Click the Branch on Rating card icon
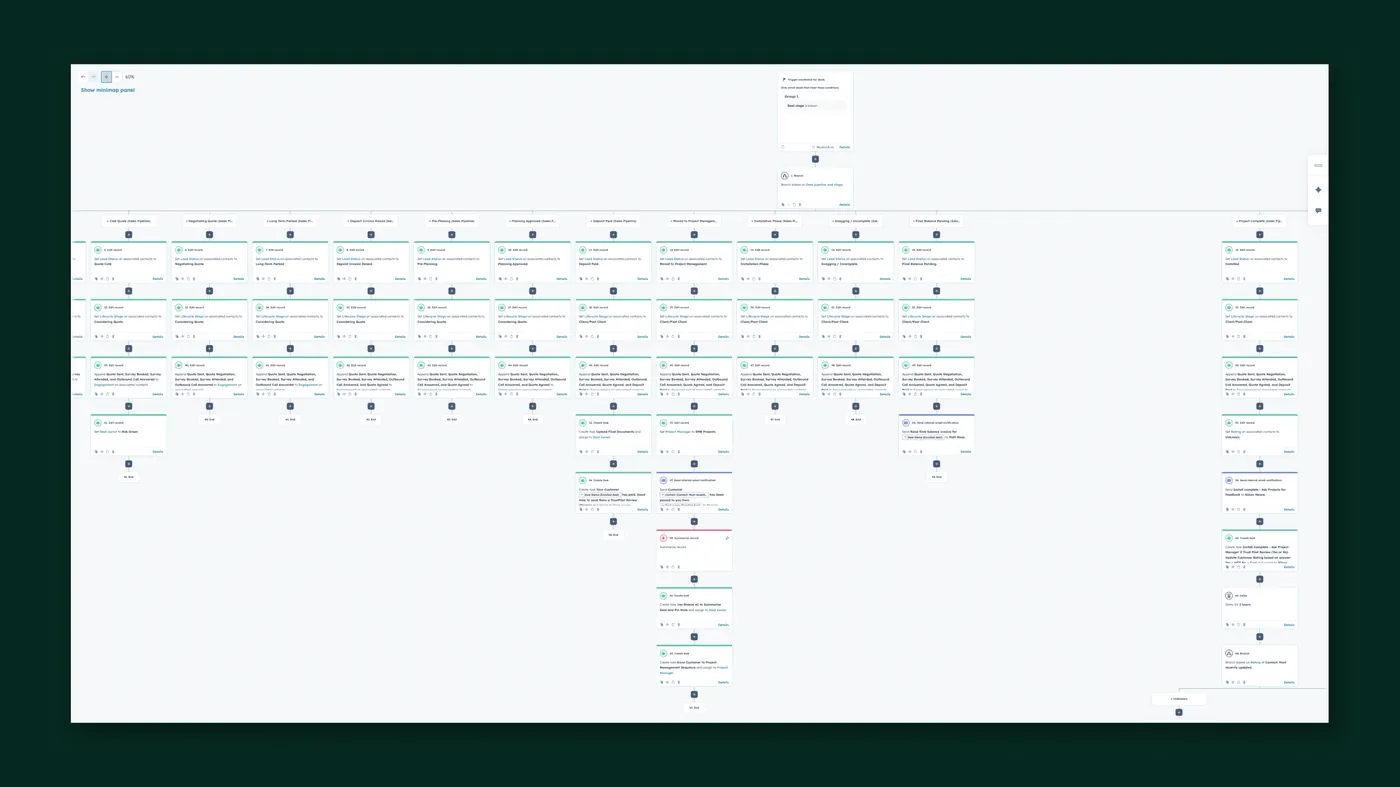Screen dimensions: 1400x787 [x=1229, y=653]
